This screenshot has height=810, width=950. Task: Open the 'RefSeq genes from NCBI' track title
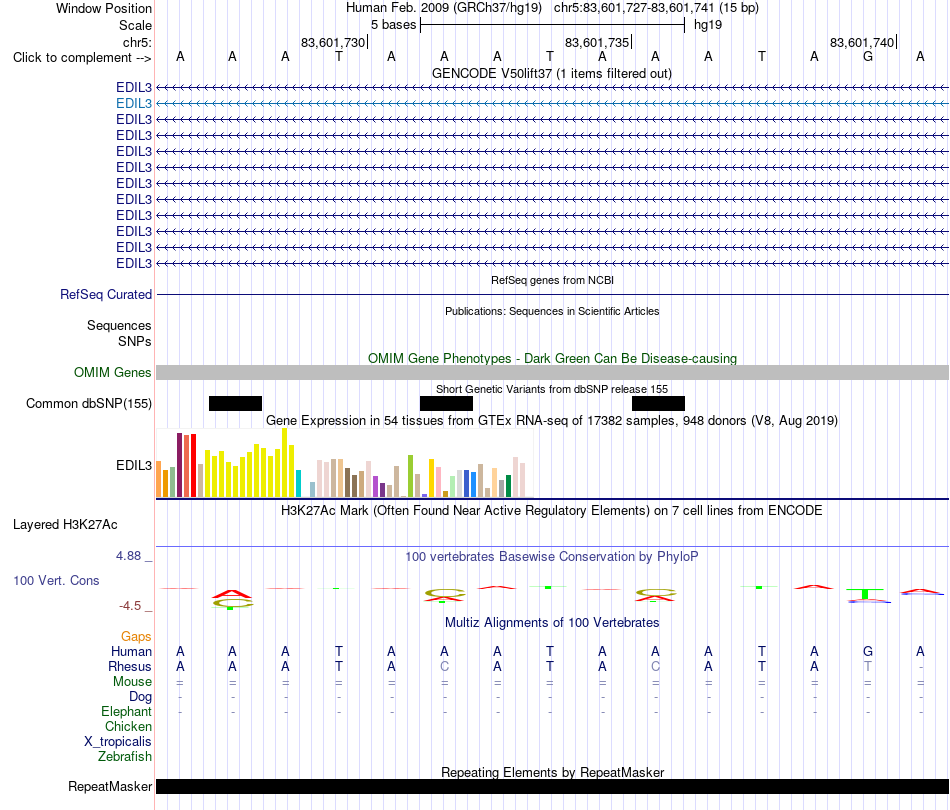552,281
